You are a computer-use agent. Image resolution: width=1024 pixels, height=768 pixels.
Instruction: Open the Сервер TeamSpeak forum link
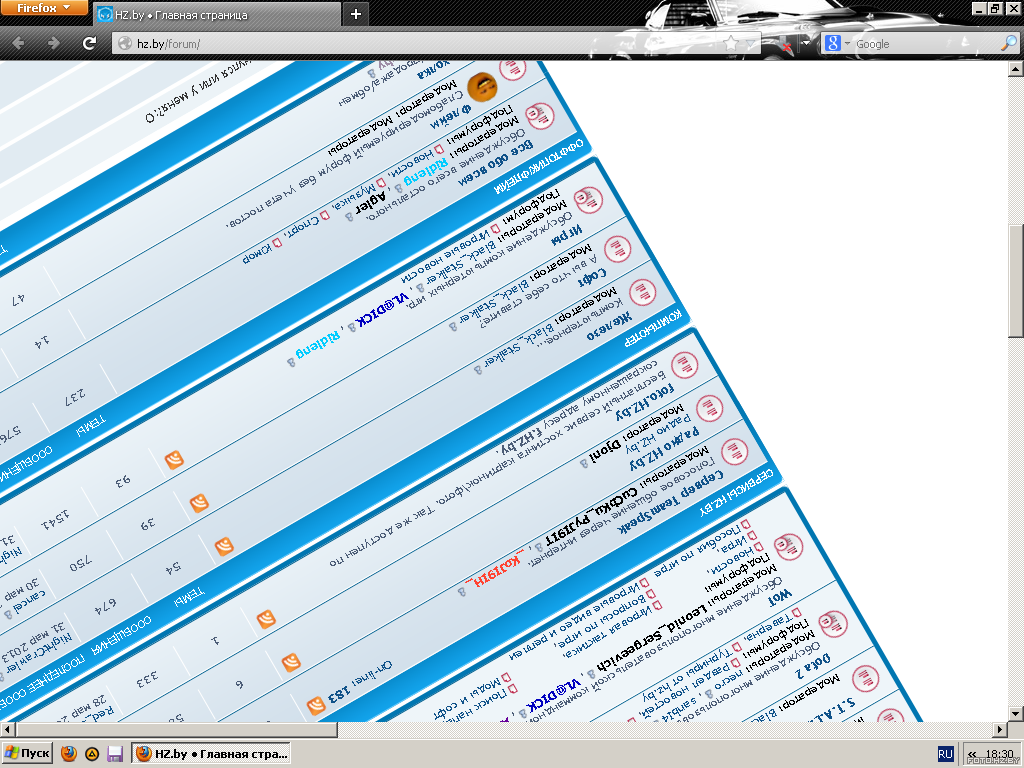pyautogui.click(x=670, y=502)
